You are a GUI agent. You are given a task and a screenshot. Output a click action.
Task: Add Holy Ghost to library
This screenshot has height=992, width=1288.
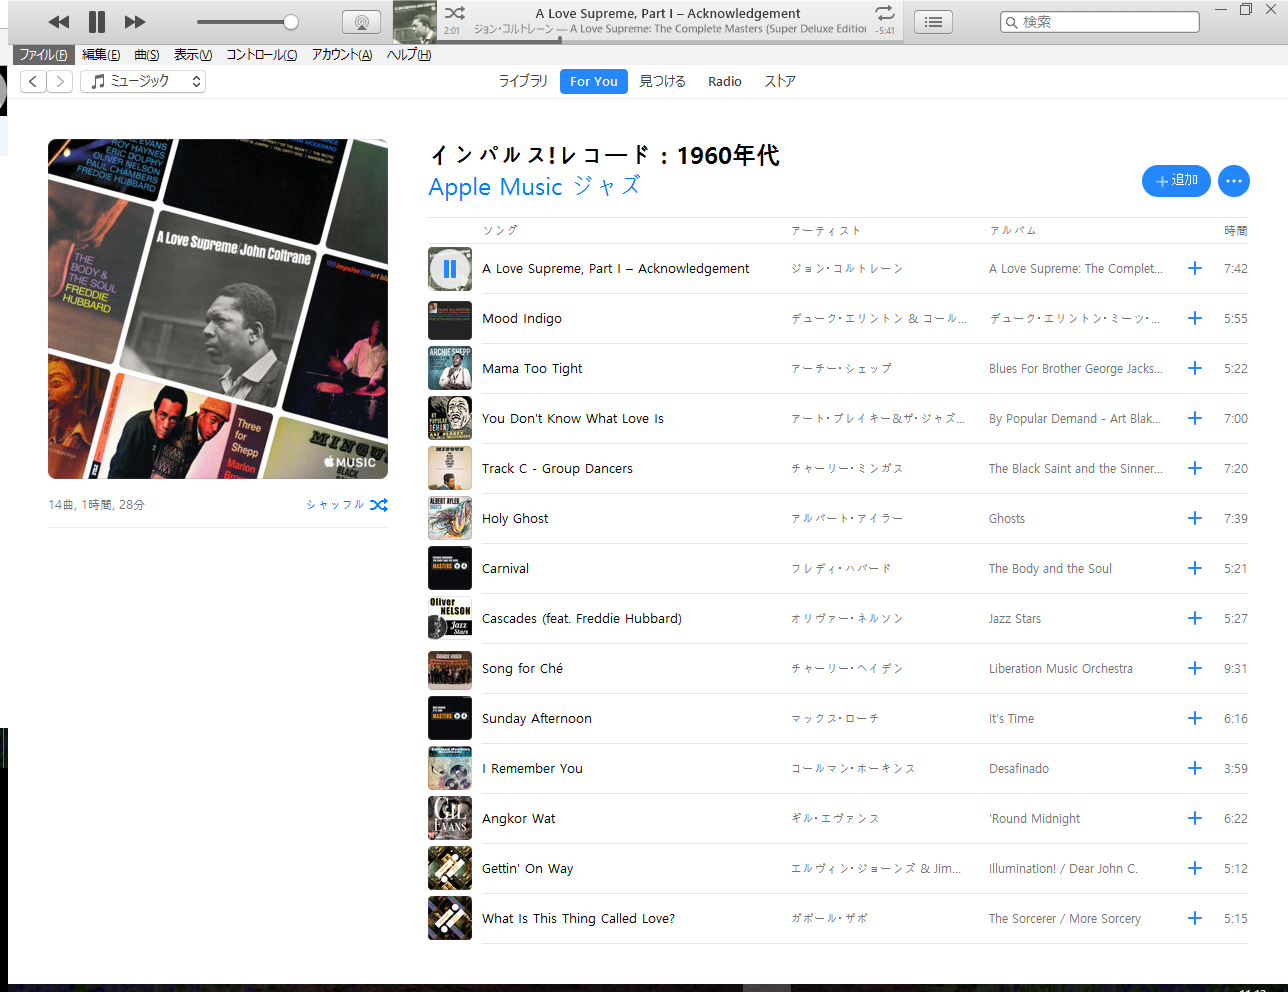[x=1194, y=518]
